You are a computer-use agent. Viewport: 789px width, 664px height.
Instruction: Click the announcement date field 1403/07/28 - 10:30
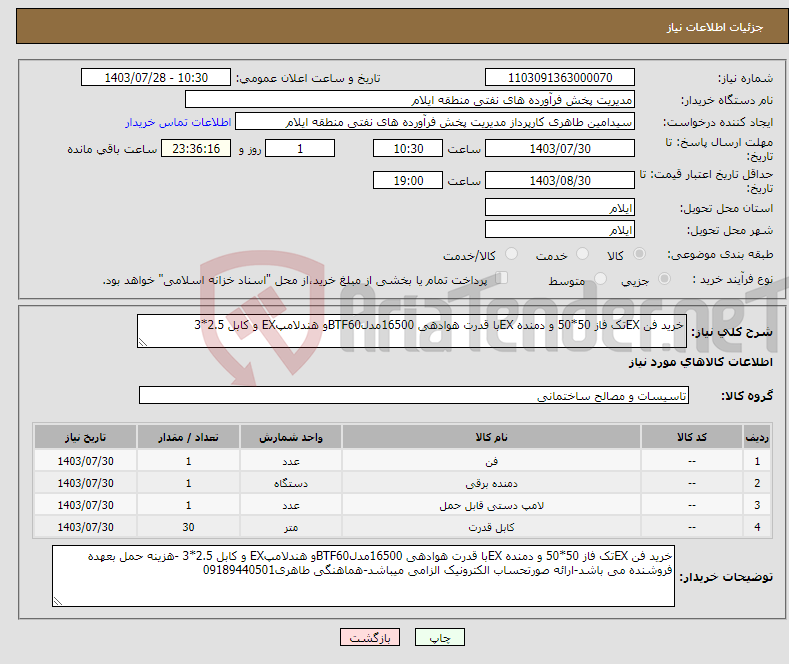[x=155, y=77]
